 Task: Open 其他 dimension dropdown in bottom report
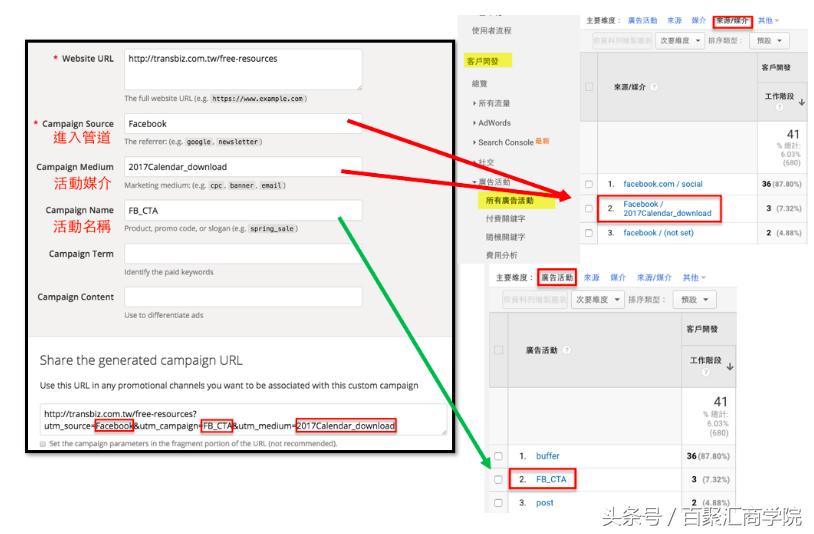pos(694,278)
